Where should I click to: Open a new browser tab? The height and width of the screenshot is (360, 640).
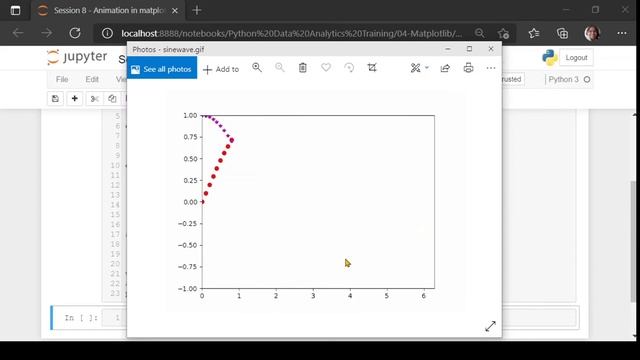[x=197, y=11]
